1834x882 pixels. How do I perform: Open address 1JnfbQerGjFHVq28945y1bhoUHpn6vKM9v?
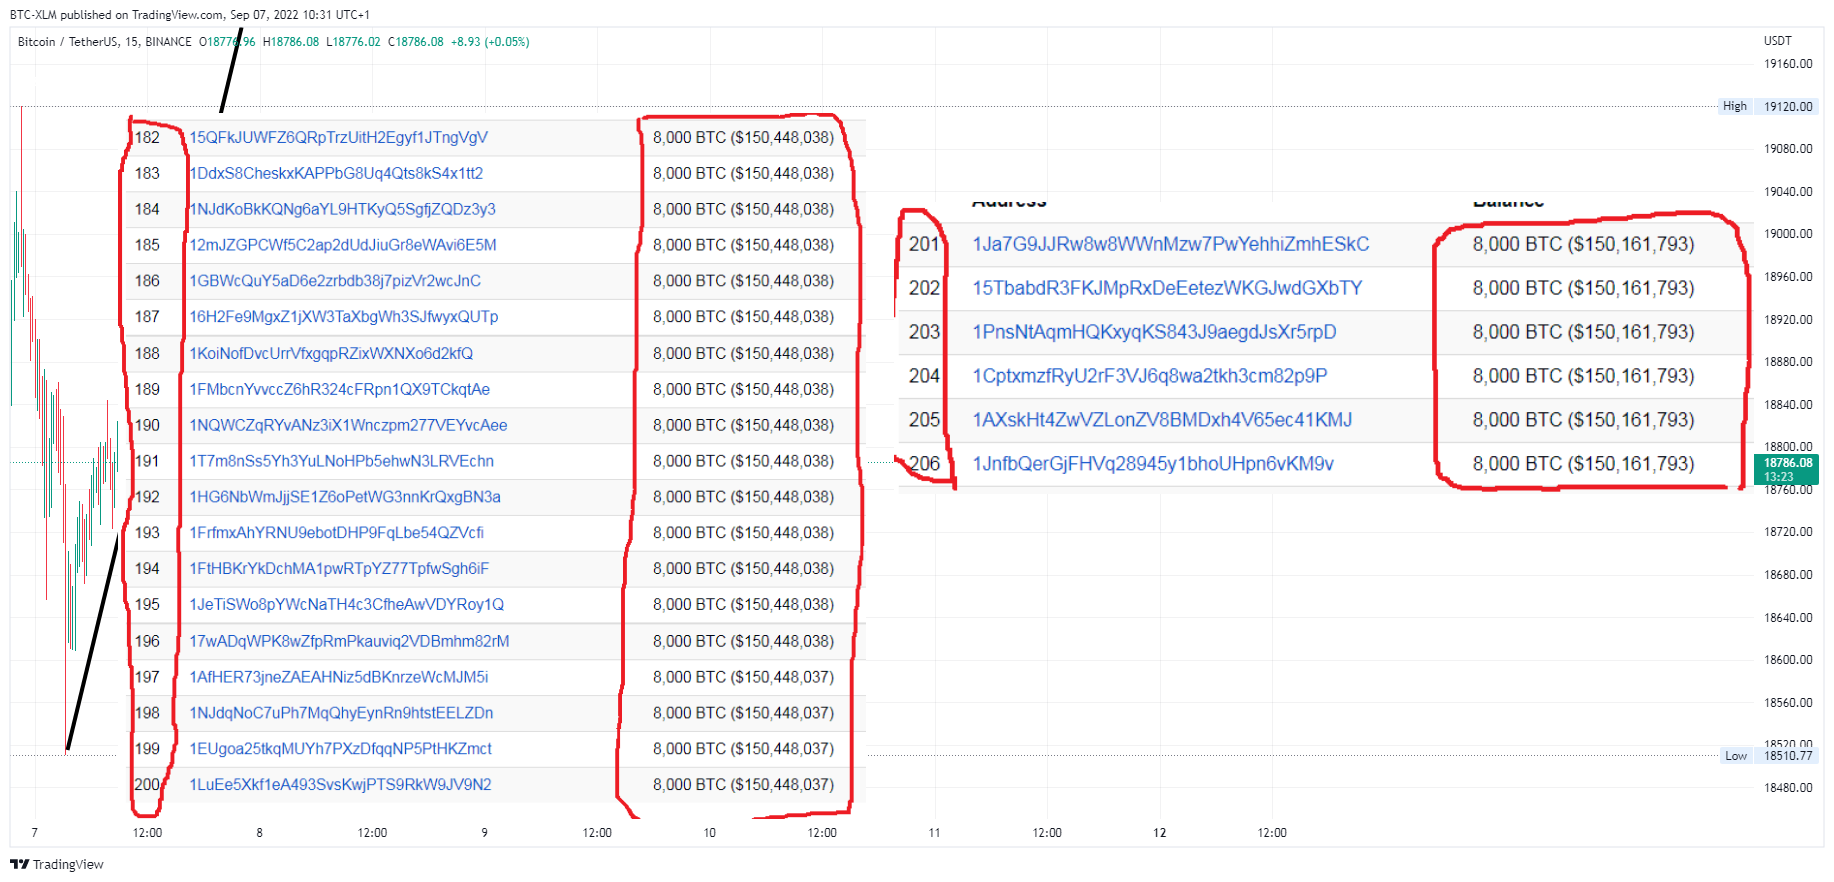point(1153,464)
